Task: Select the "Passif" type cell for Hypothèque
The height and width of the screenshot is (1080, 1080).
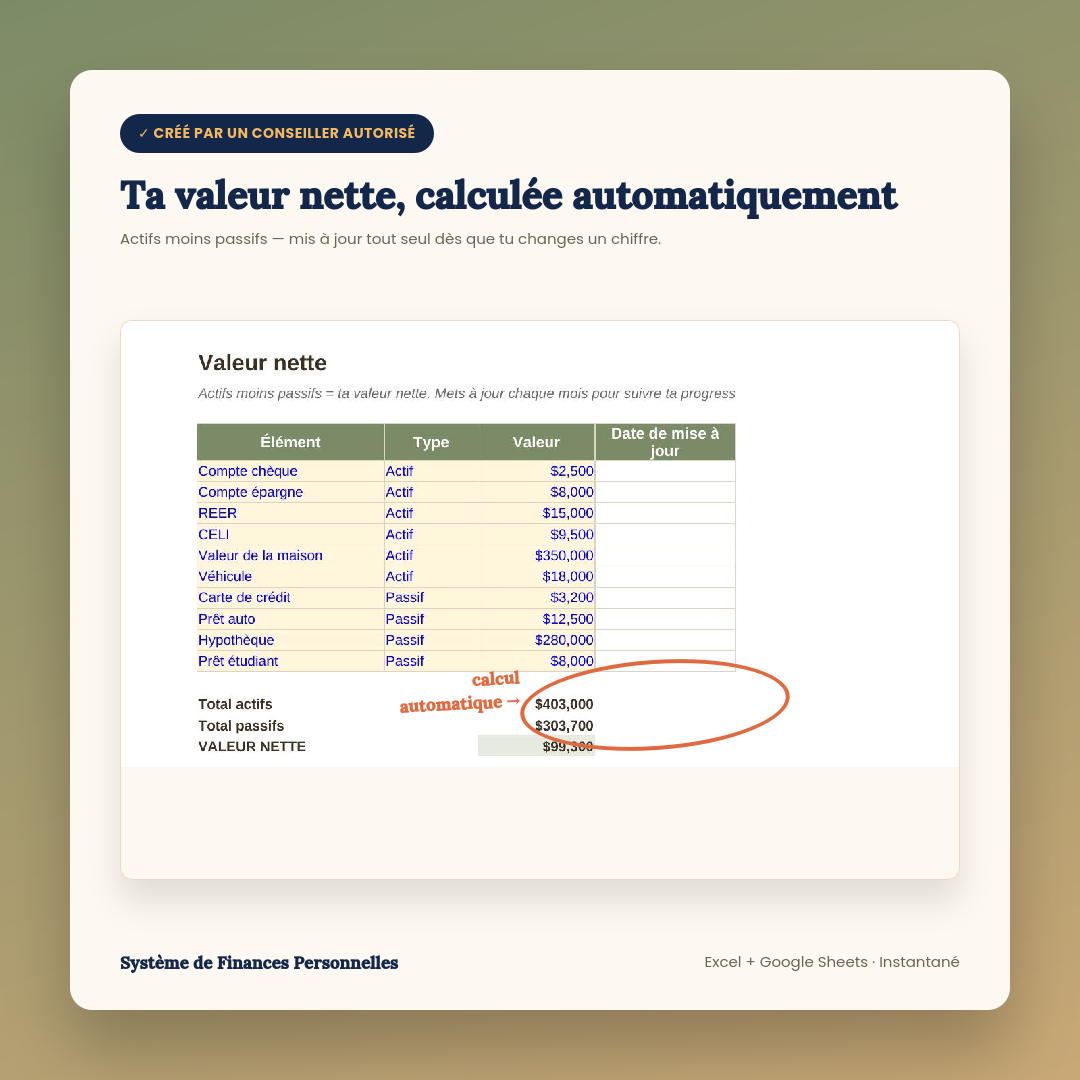Action: [431, 640]
